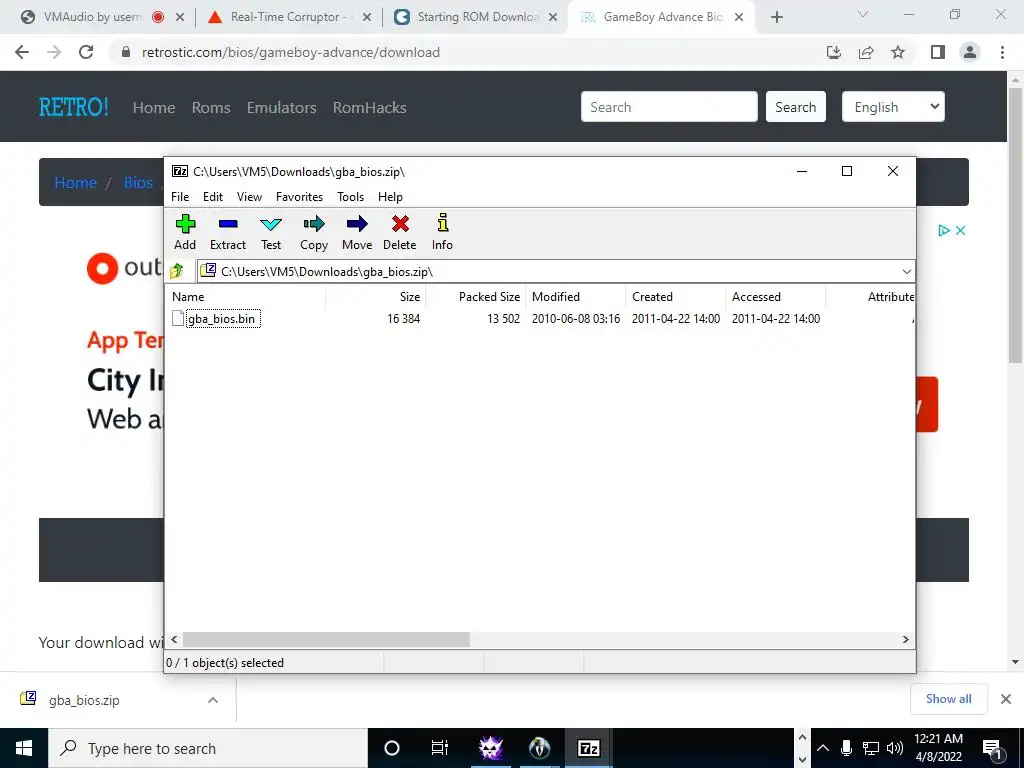The image size is (1024, 768).
Task: Click the Delete red X icon
Action: tap(400, 232)
